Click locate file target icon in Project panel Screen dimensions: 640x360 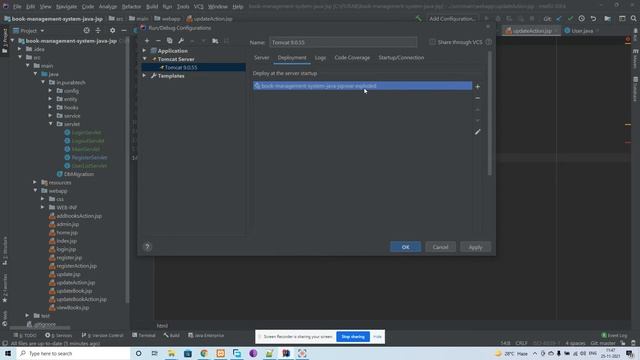click(x=87, y=31)
